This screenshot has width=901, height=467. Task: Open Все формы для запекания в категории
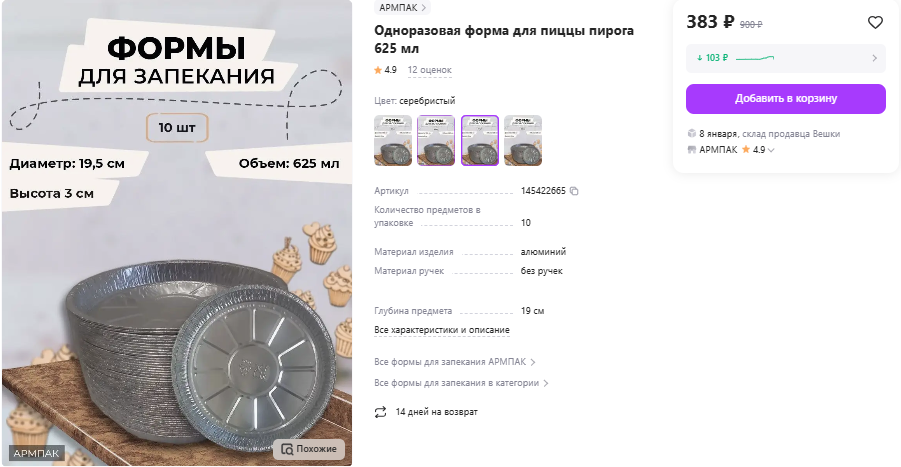(461, 383)
